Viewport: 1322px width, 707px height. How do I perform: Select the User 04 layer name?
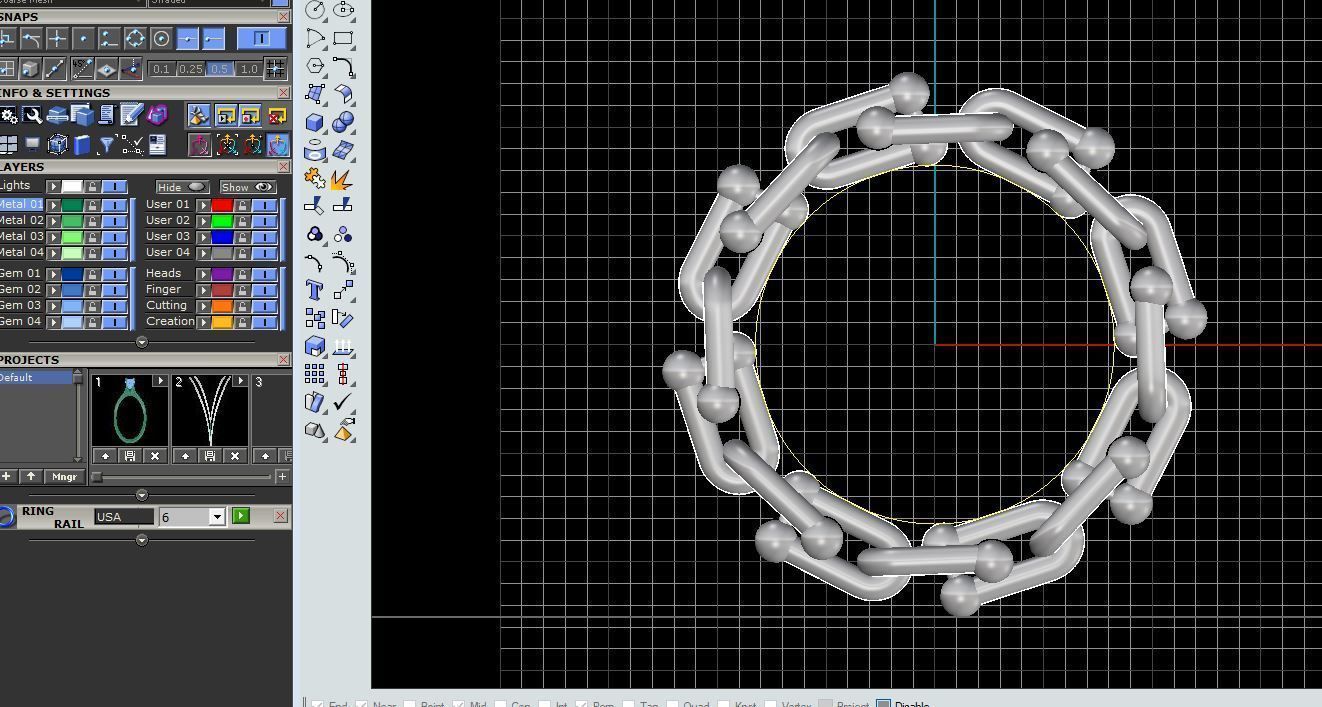pos(168,252)
